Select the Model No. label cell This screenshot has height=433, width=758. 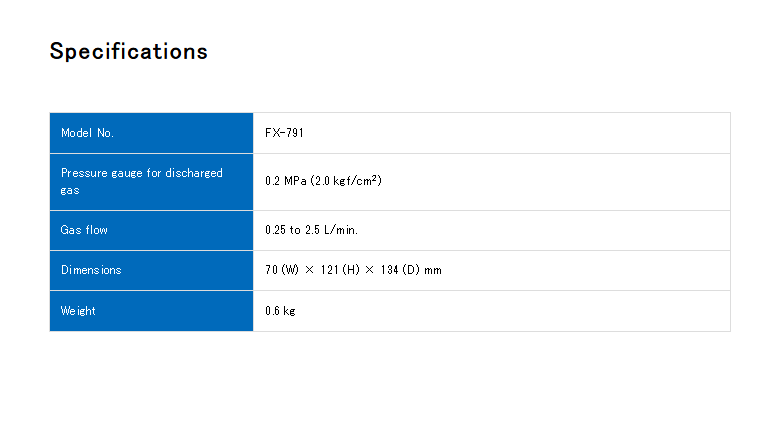(151, 133)
